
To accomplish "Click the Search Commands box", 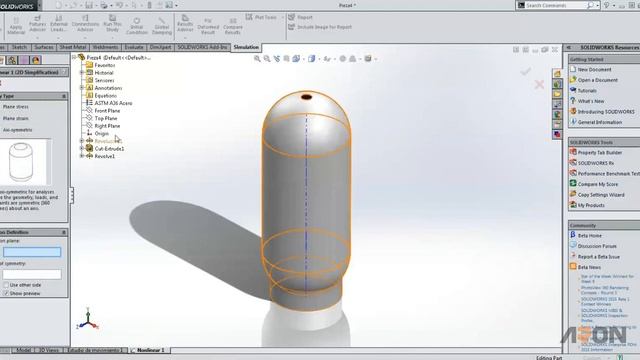I will coord(555,5).
